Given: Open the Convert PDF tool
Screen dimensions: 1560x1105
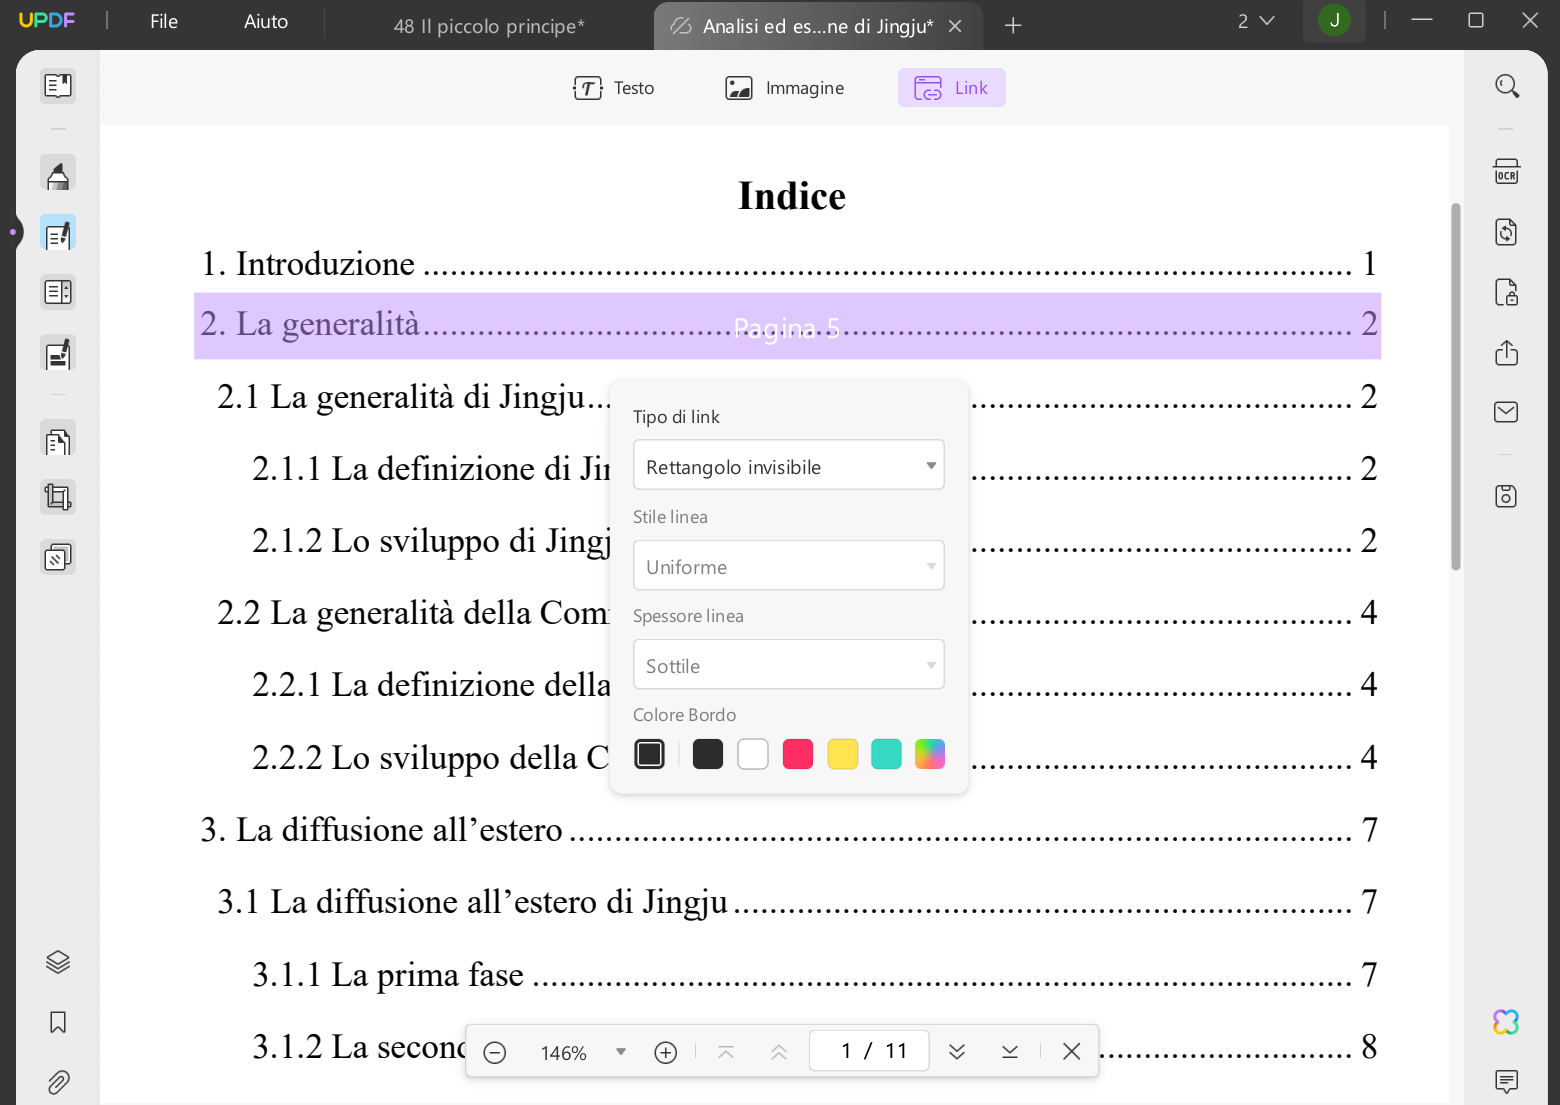Looking at the screenshot, I should pos(1507,232).
